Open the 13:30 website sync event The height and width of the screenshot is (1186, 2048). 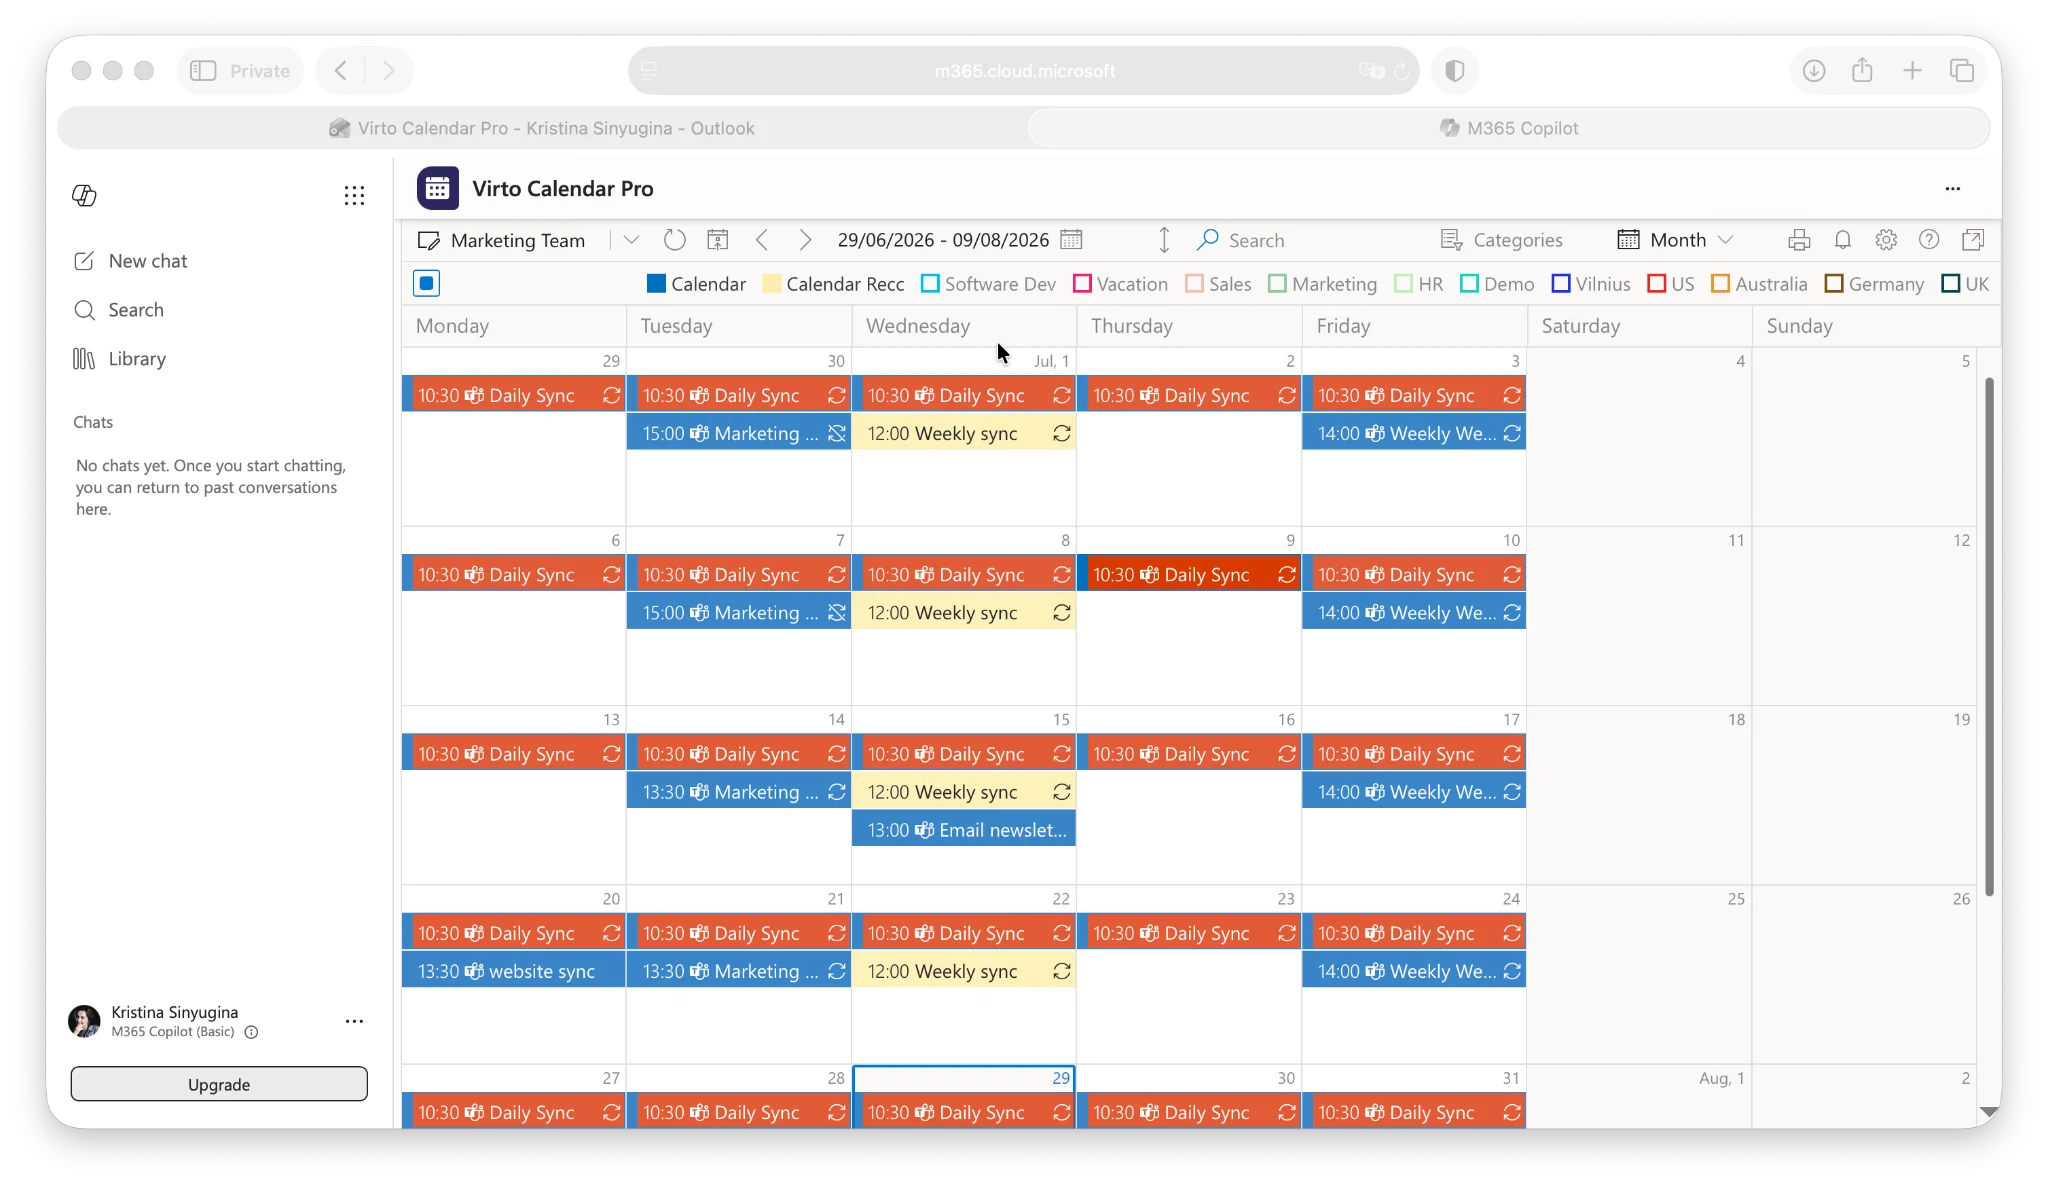[514, 971]
